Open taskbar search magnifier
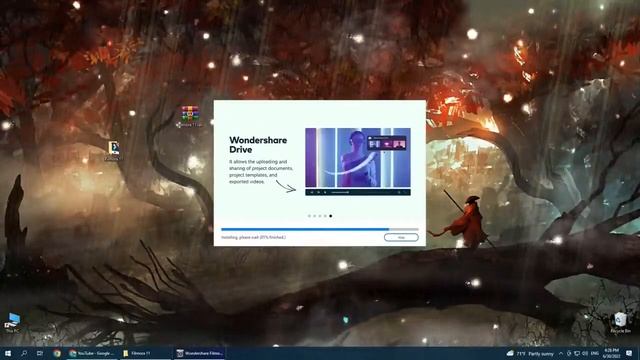 [24, 353]
